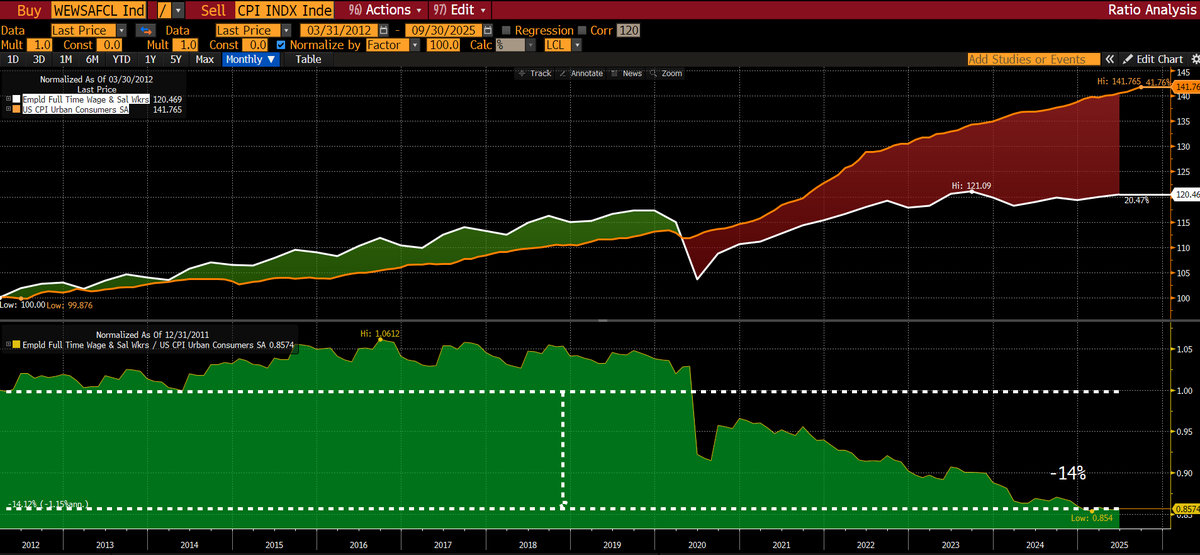Open the 97) Edit menu
This screenshot has height=555, width=1200.
(x=458, y=9)
